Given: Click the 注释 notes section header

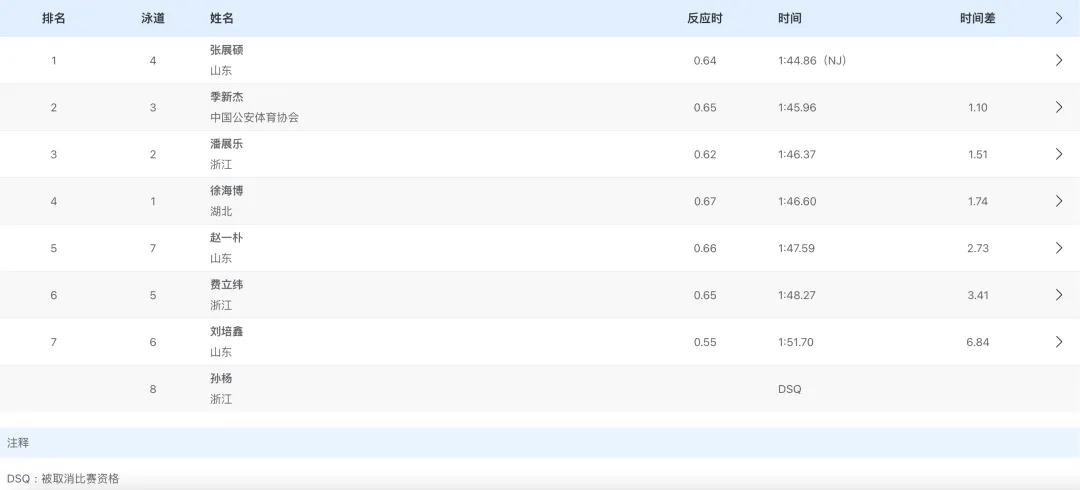Looking at the screenshot, I should pos(18,442).
